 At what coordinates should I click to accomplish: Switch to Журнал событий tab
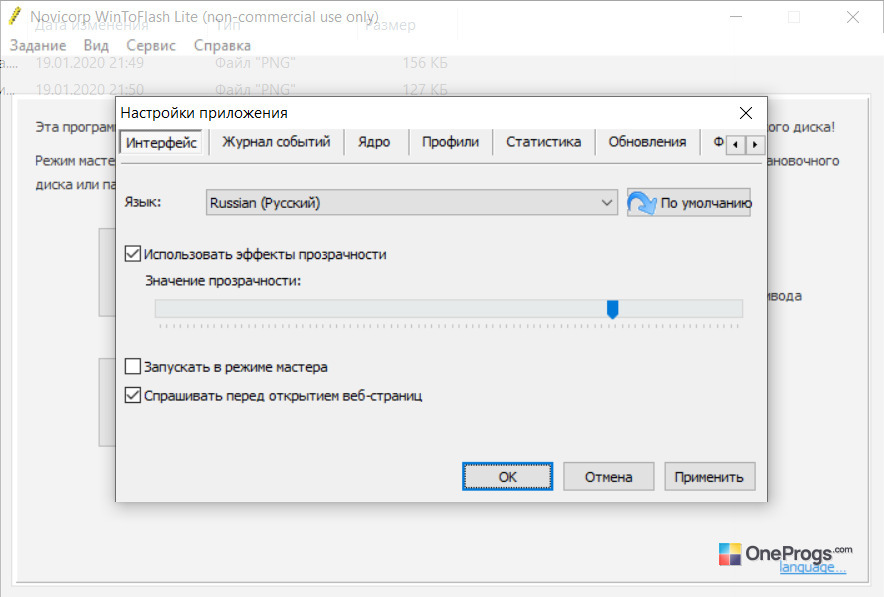click(276, 141)
